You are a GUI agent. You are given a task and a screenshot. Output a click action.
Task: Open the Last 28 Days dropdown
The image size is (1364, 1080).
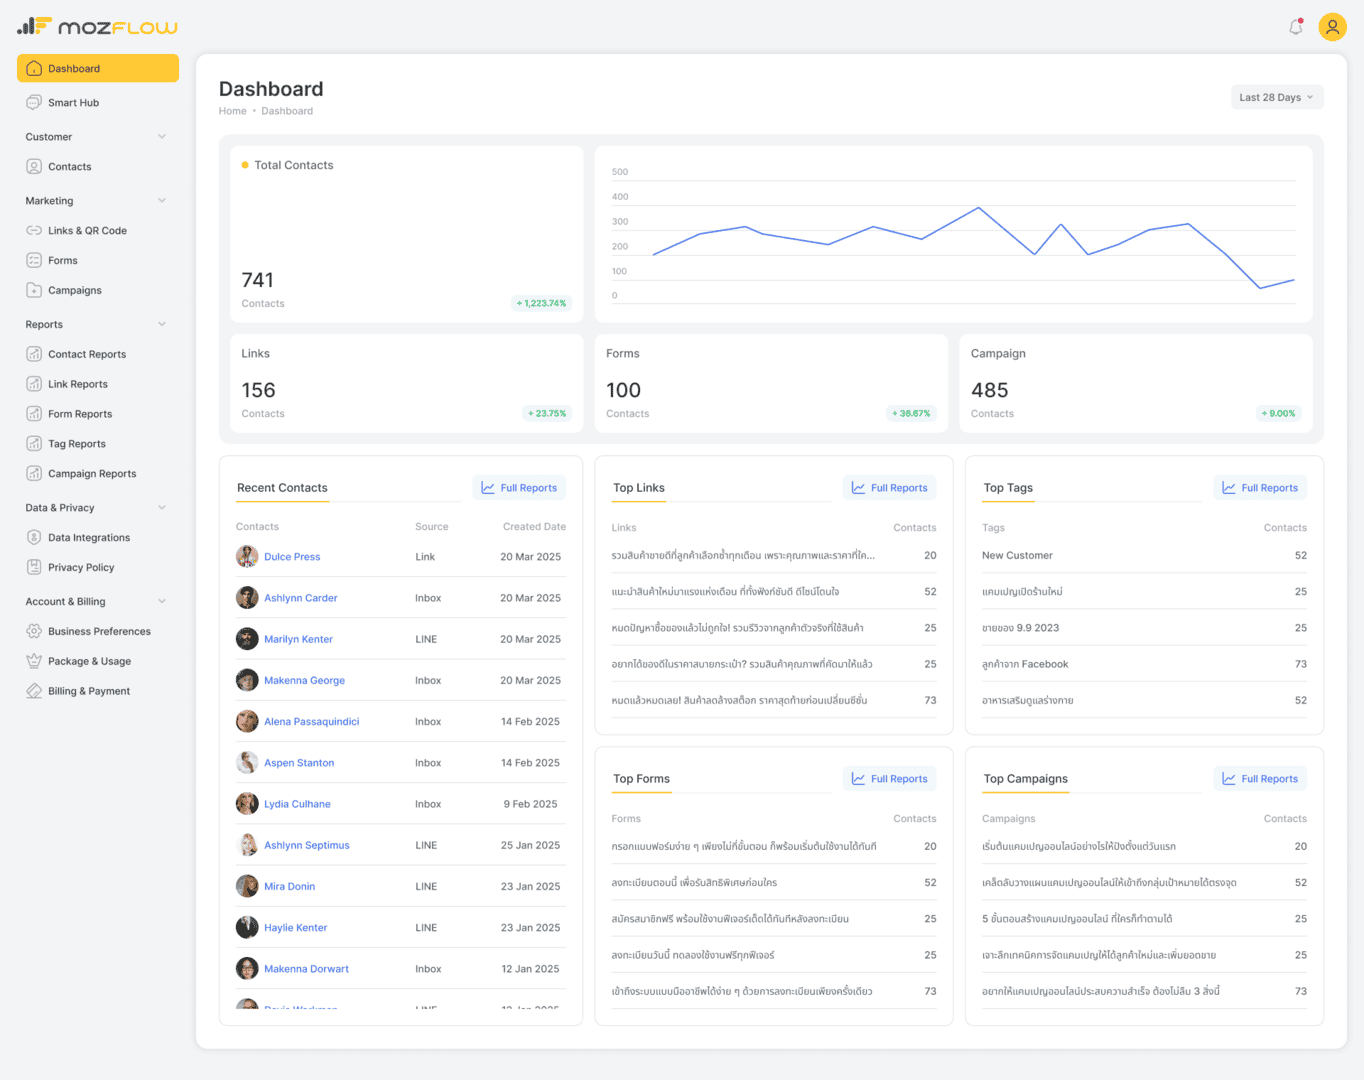(1277, 98)
